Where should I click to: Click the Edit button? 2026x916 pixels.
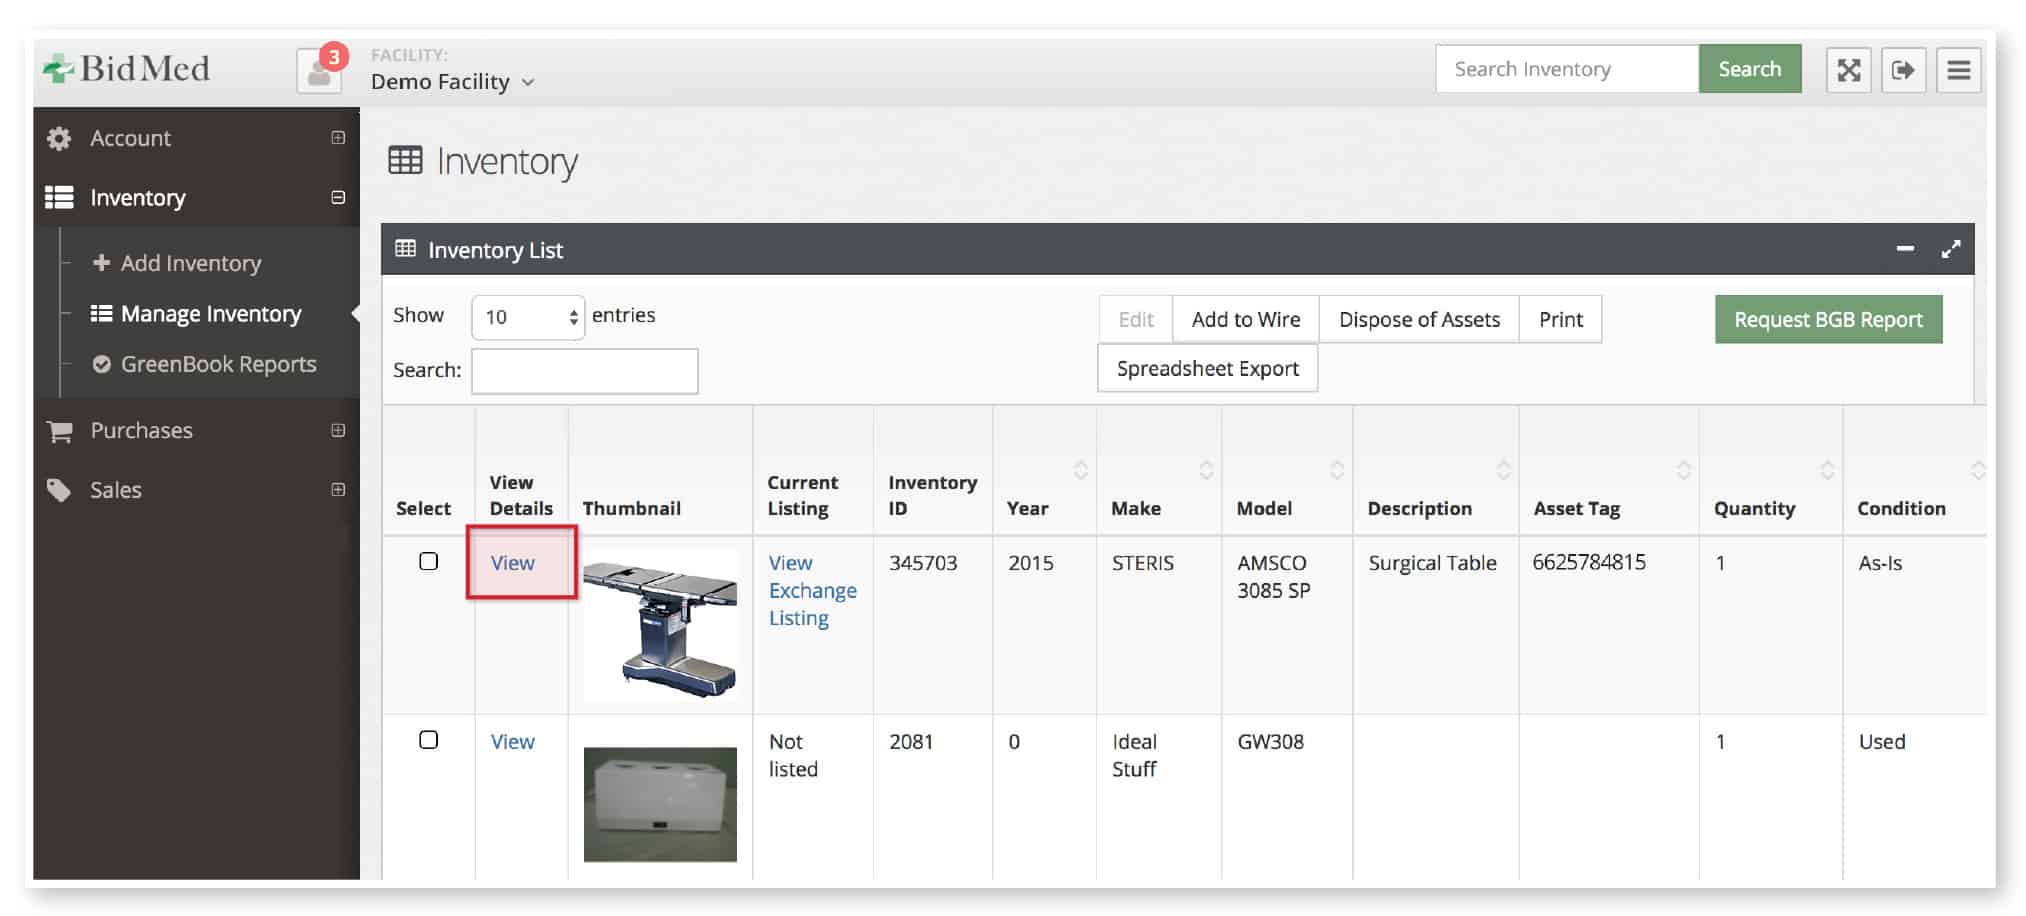(x=1136, y=319)
